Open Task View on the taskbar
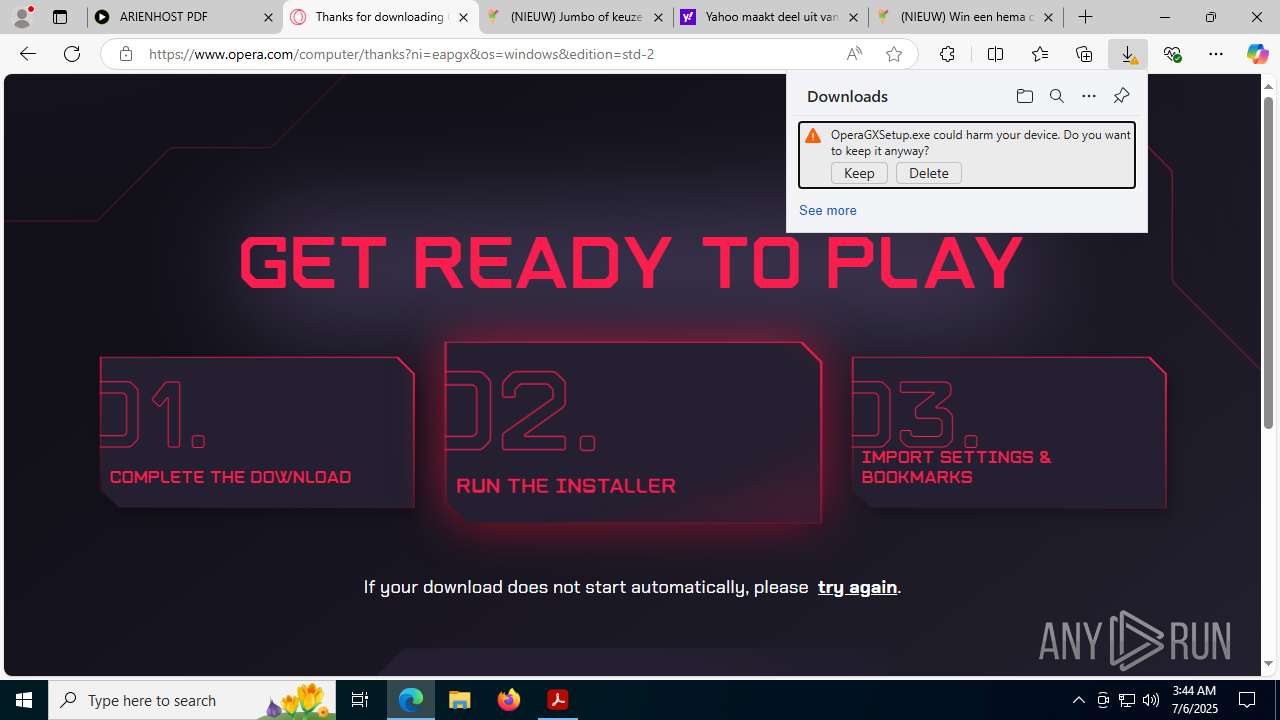Screen dimensions: 1280x720 coord(360,700)
